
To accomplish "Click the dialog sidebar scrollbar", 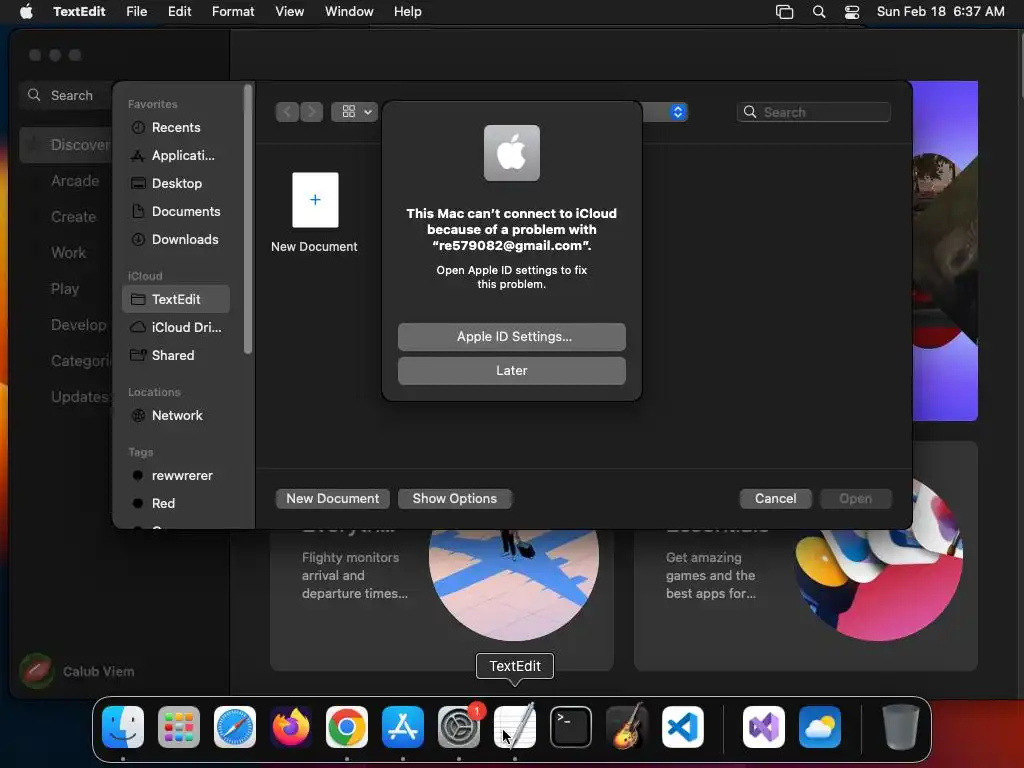I will coord(248,219).
